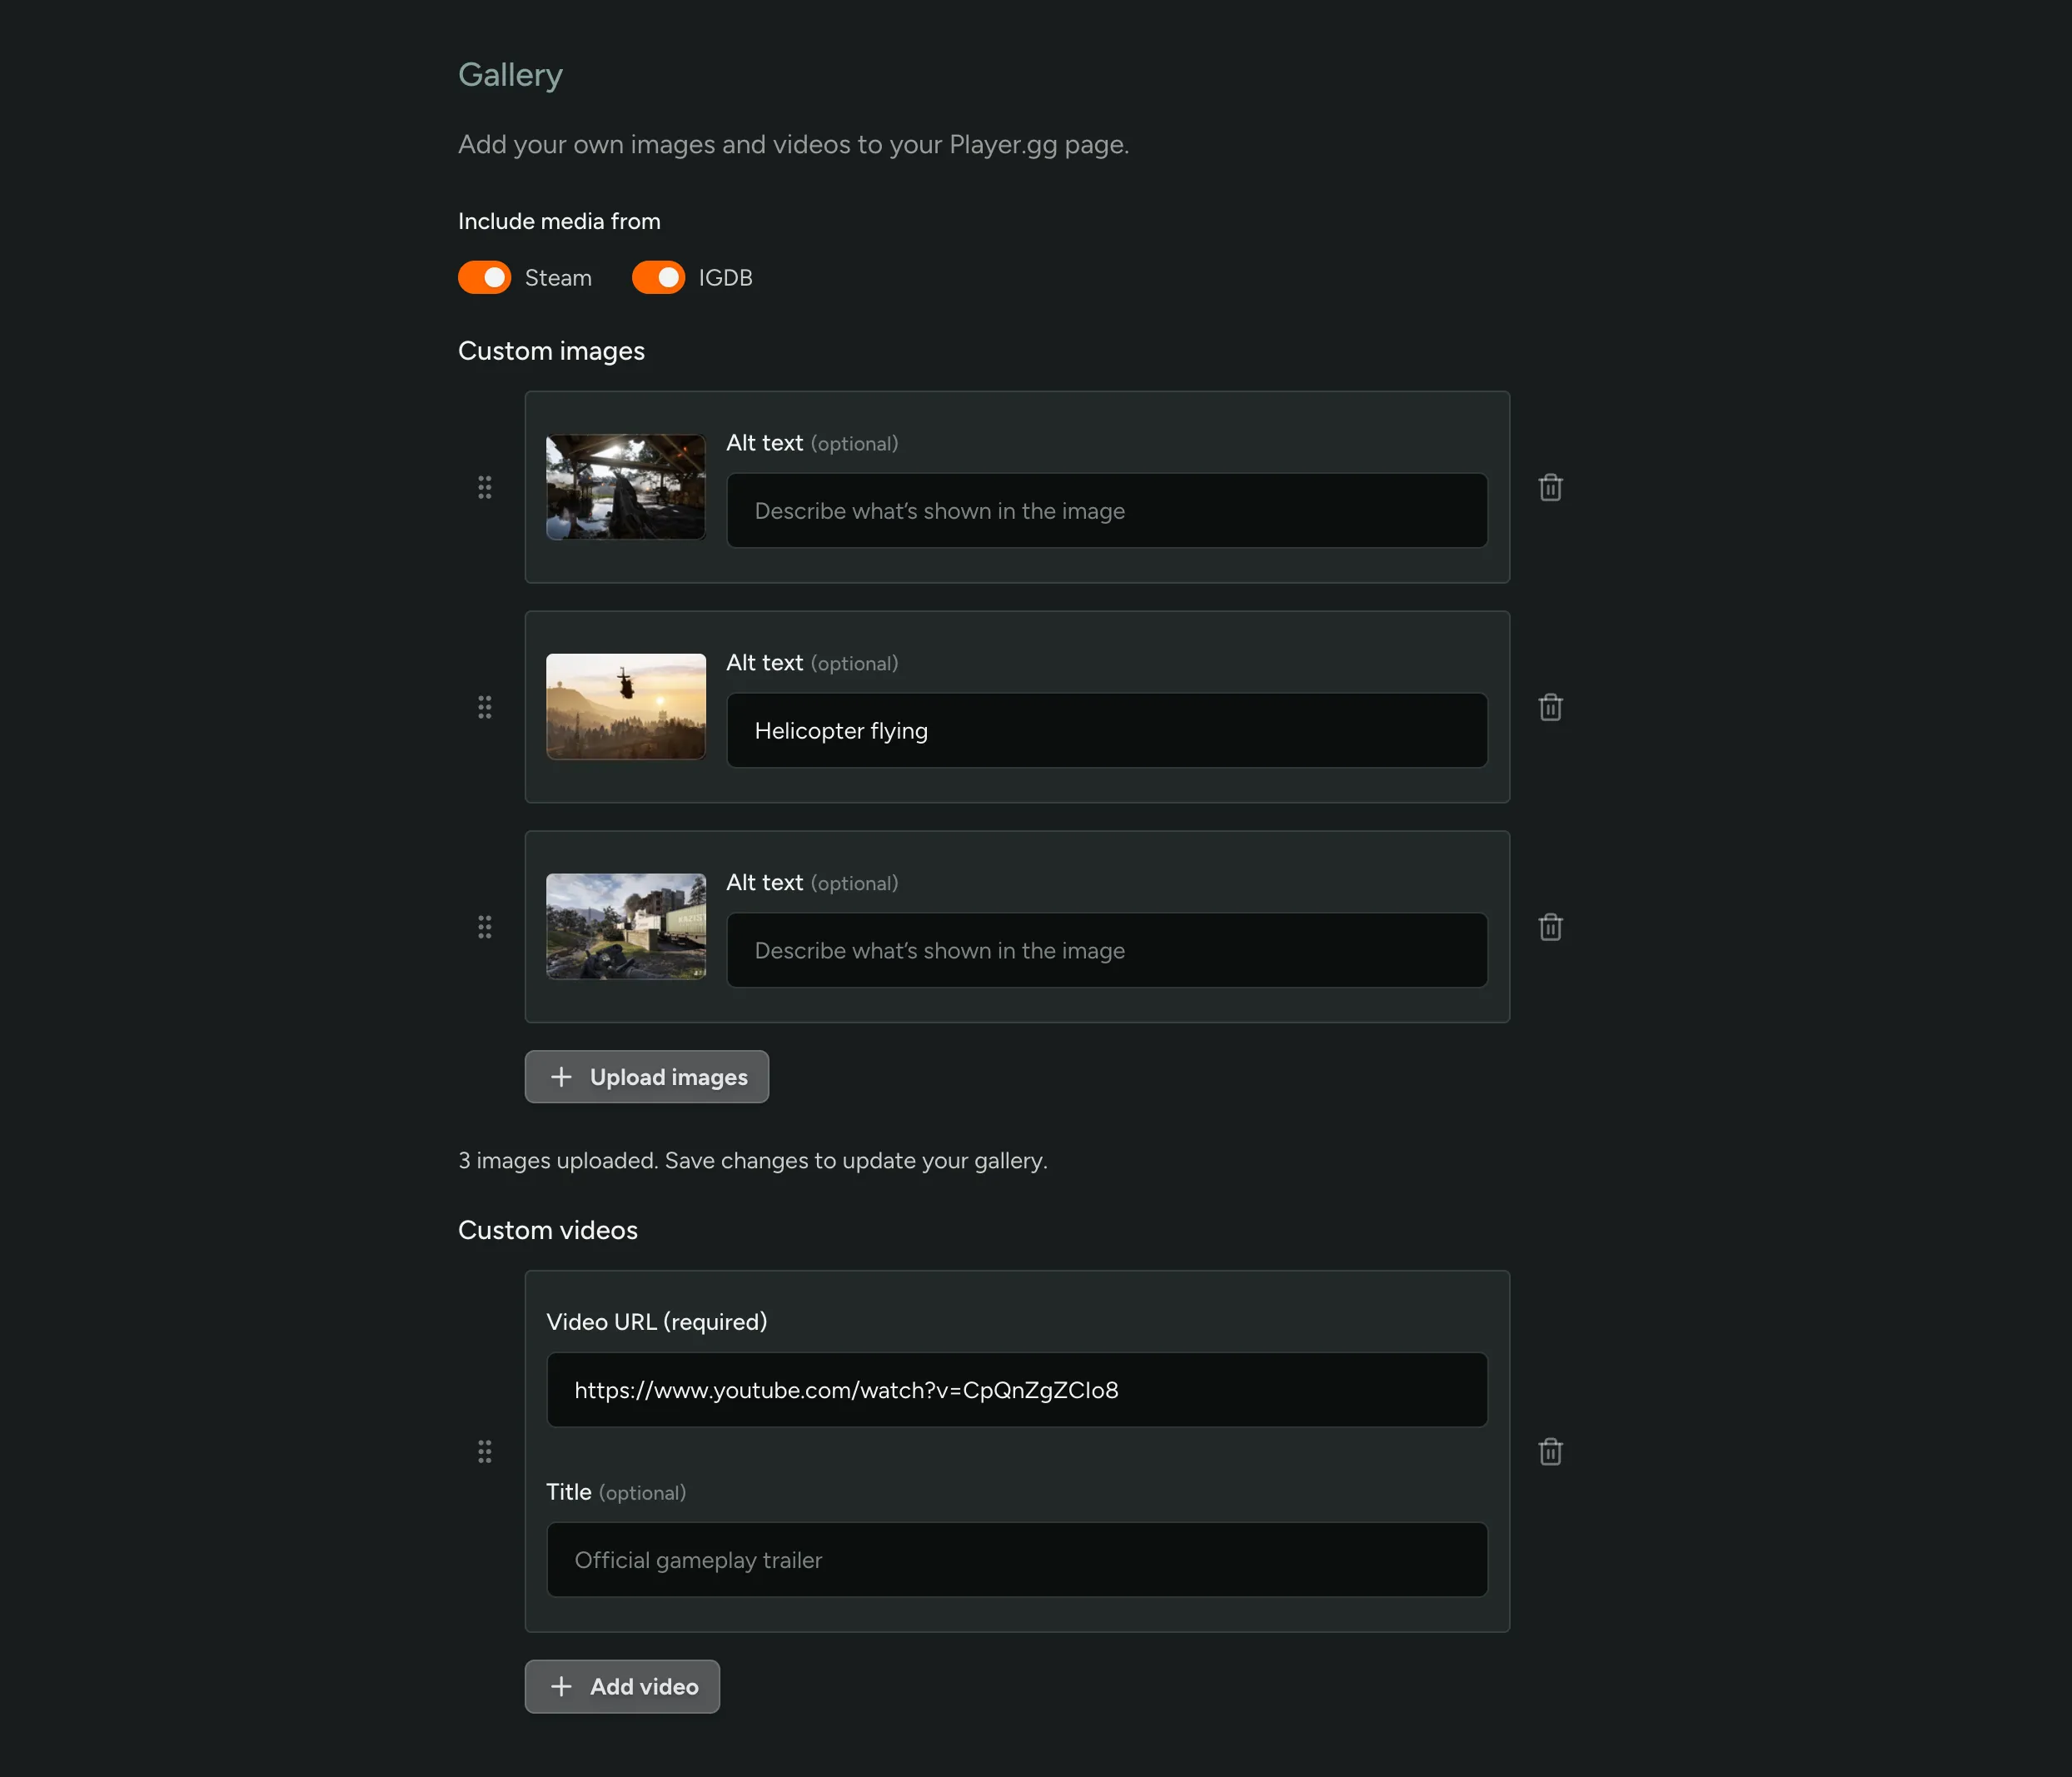This screenshot has width=2072, height=1777.
Task: Focus alt text field of first image
Action: coord(1107,510)
